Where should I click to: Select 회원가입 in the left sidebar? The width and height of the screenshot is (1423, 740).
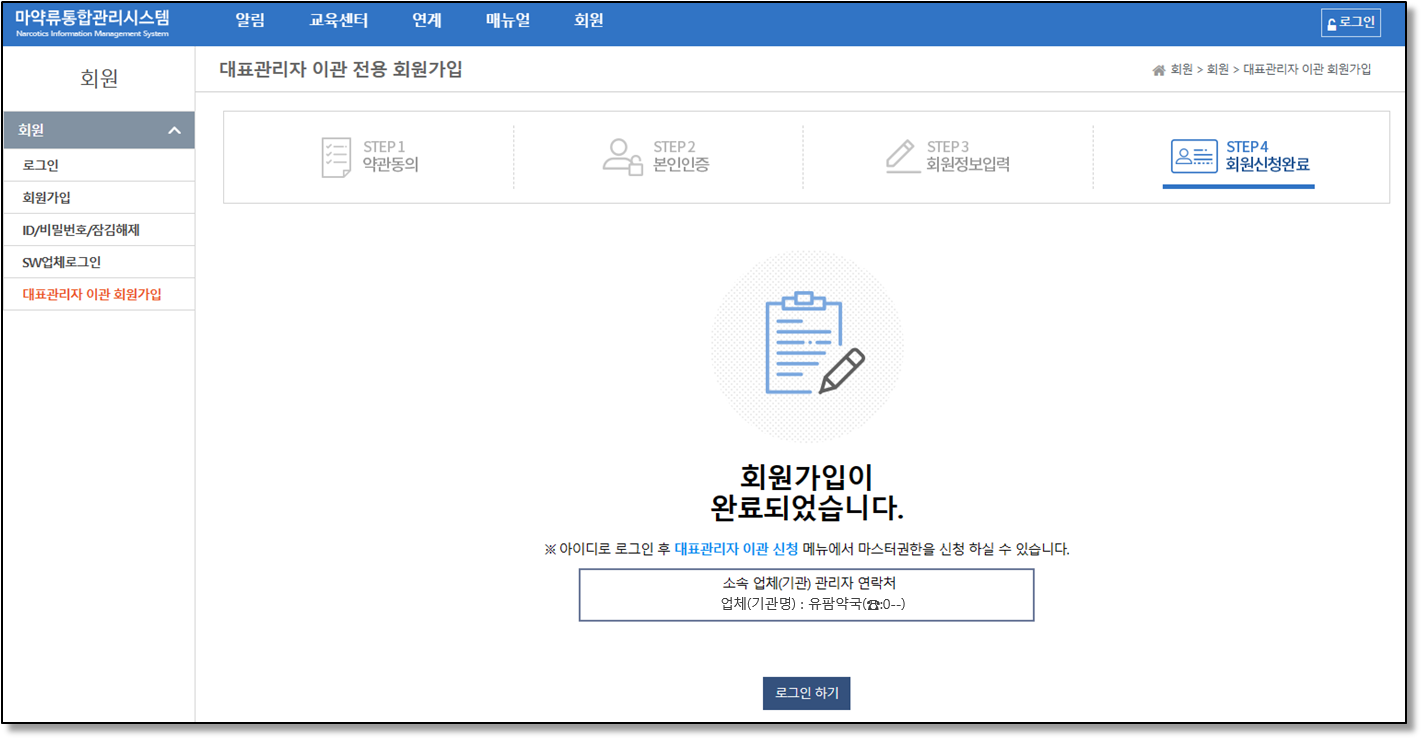[47, 198]
